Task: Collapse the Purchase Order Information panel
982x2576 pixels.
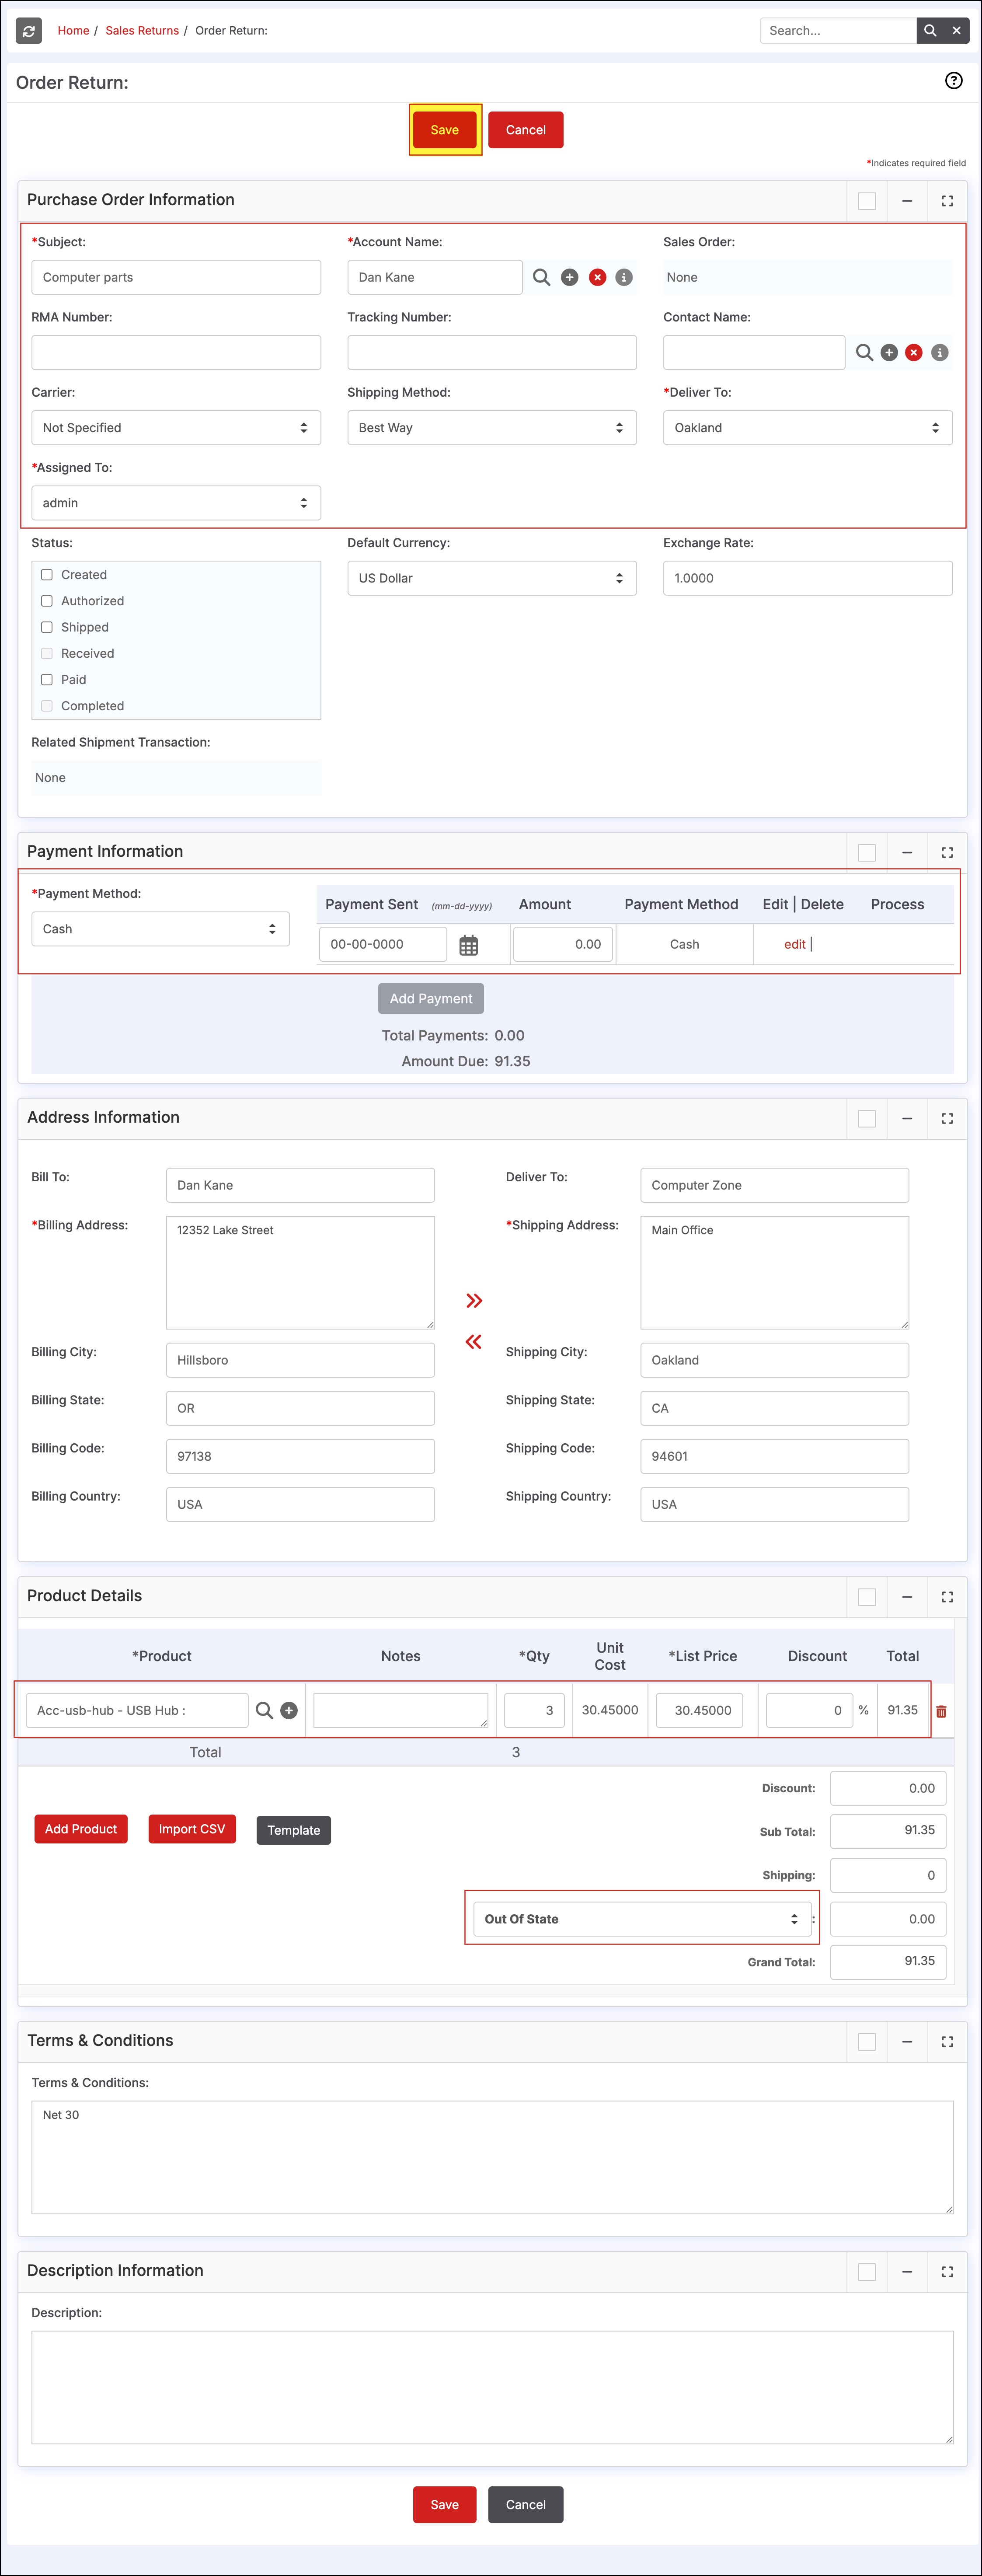Action: [x=907, y=201]
